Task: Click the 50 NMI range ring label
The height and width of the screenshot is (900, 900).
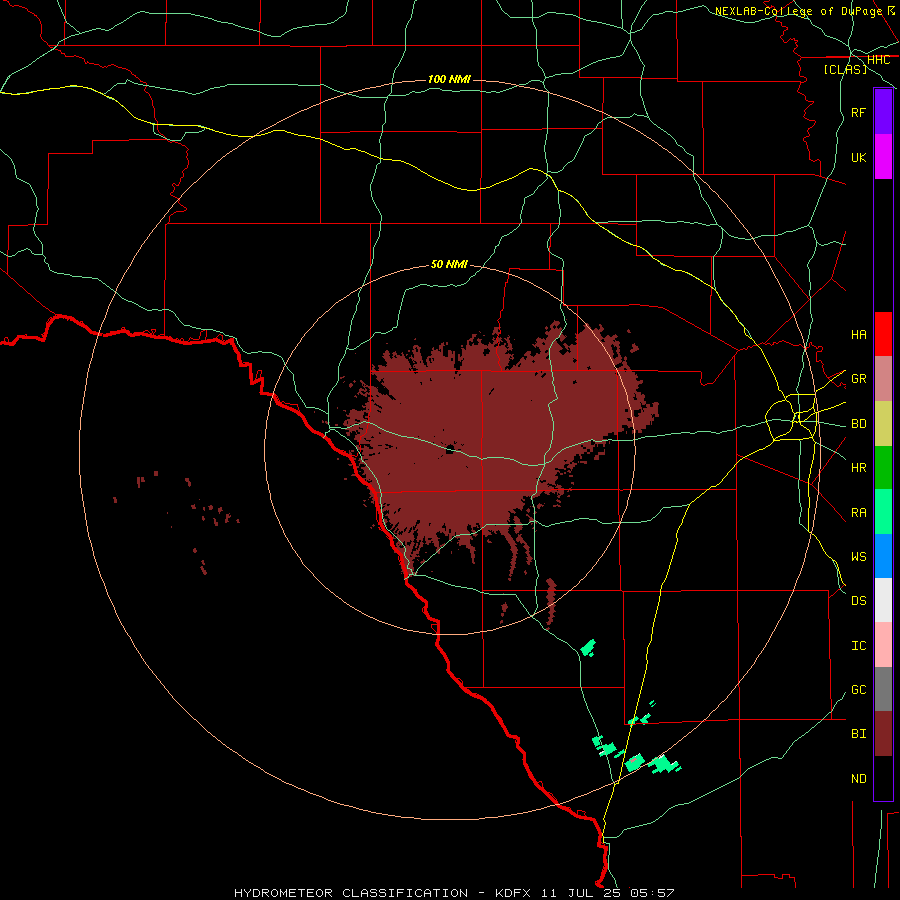Action: tap(449, 264)
